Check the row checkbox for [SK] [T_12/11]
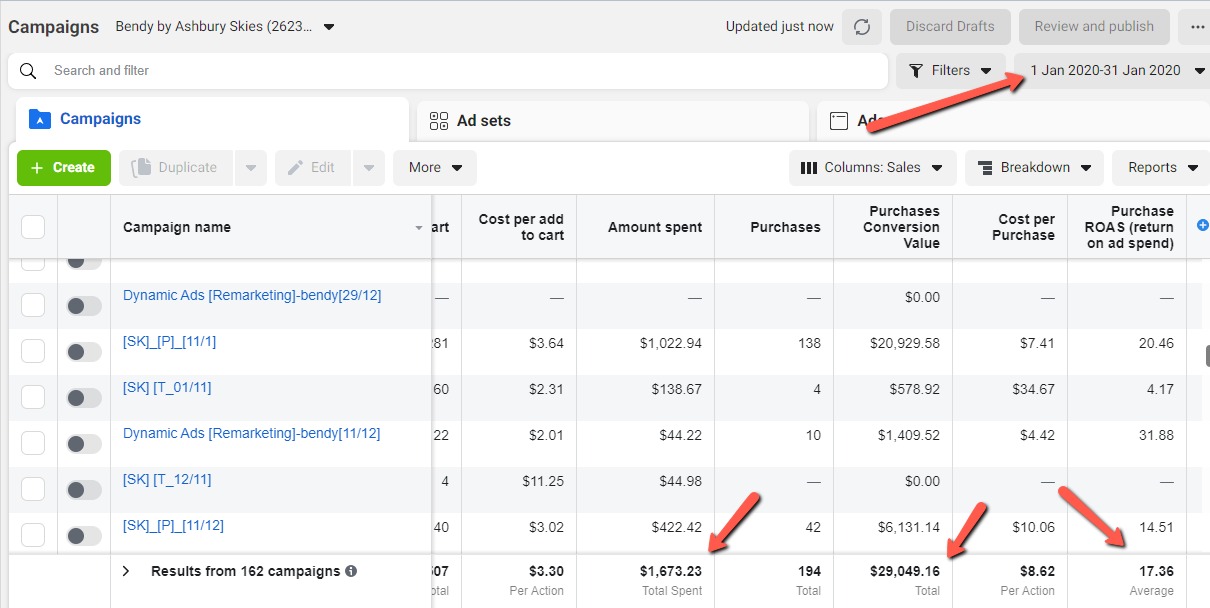The image size is (1210, 608). (33, 488)
